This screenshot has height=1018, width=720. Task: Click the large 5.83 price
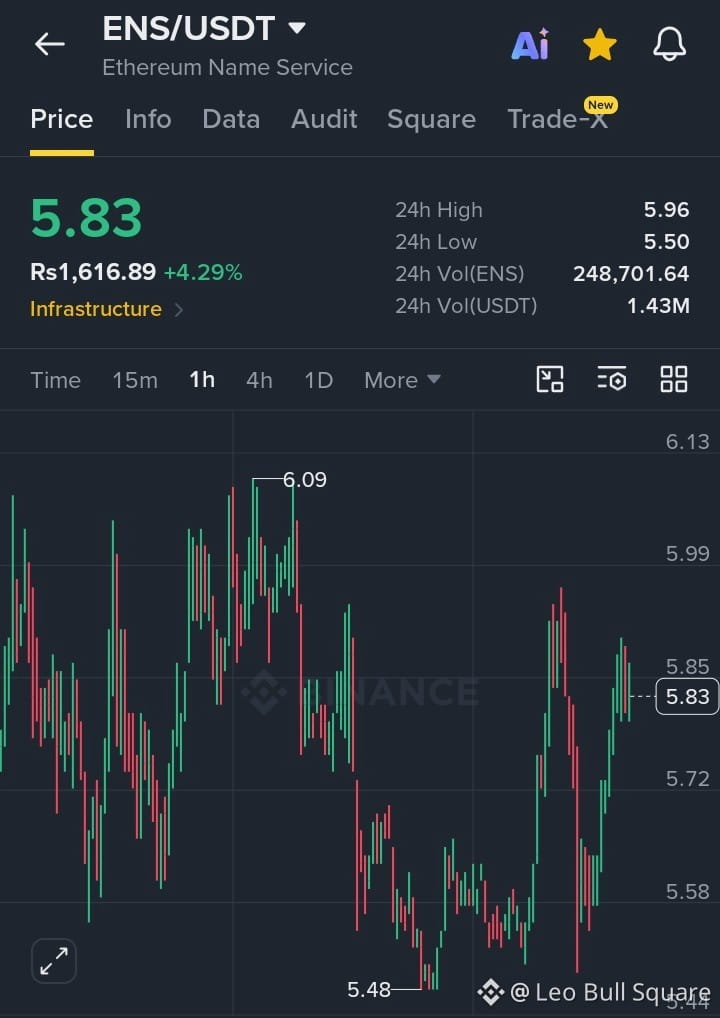[86, 218]
